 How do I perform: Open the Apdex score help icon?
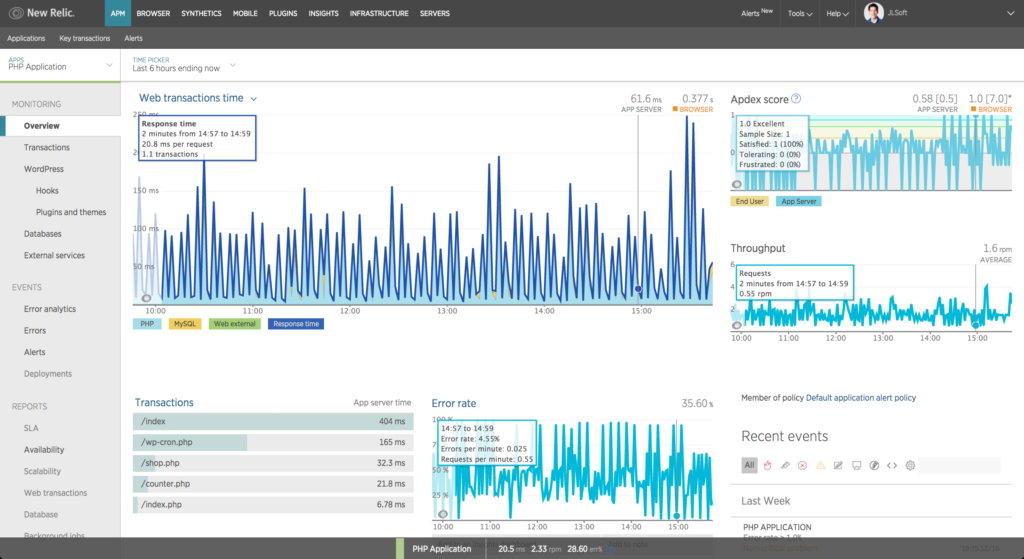(x=796, y=99)
